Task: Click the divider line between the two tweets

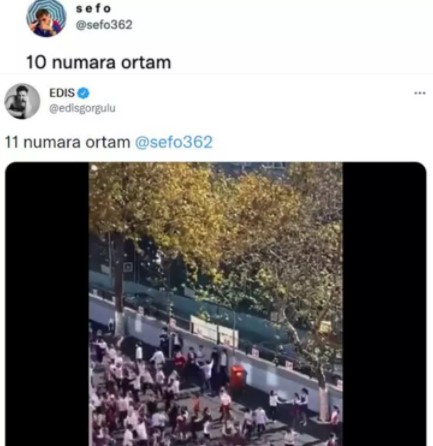Action: point(216,74)
